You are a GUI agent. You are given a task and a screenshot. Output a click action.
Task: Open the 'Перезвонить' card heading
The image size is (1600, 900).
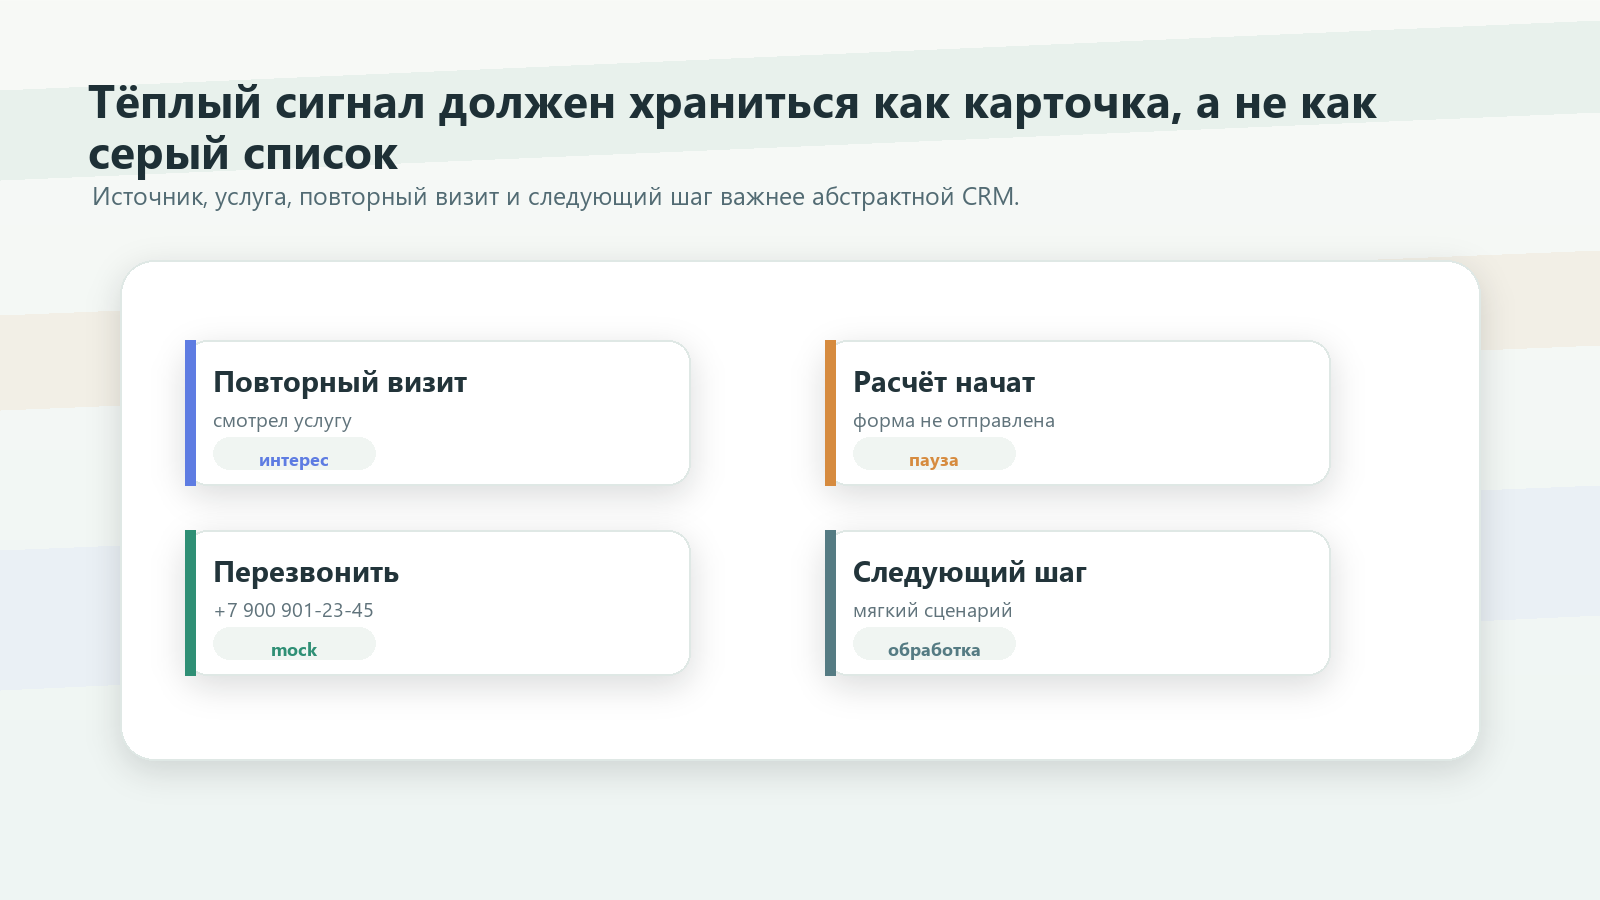(306, 573)
